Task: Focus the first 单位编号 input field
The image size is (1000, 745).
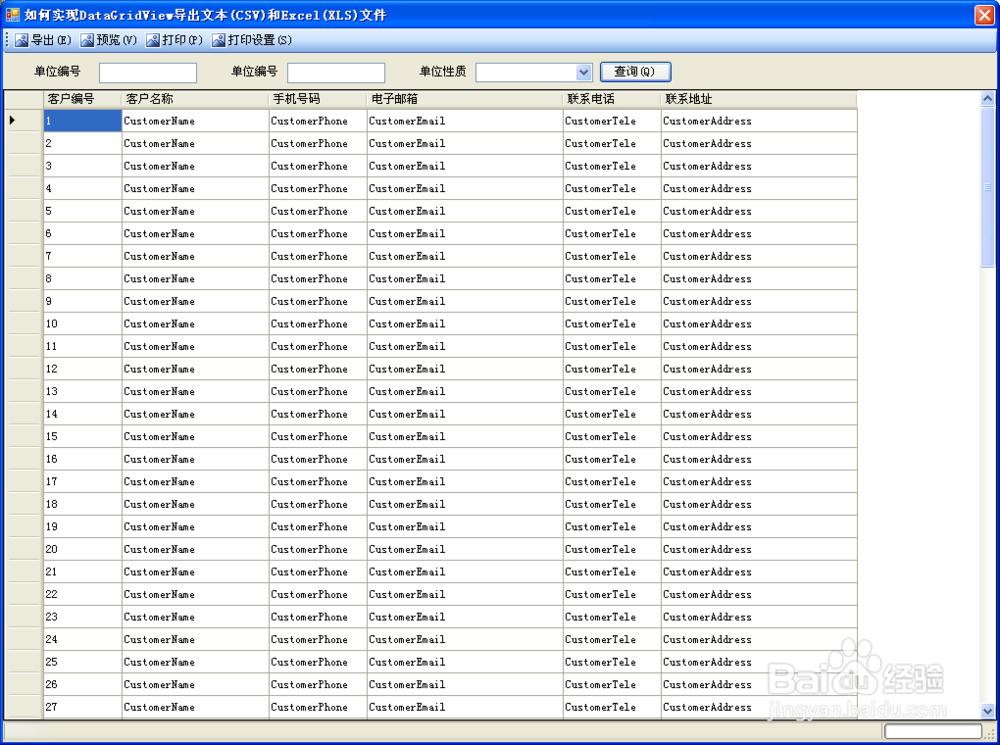Action: point(148,73)
